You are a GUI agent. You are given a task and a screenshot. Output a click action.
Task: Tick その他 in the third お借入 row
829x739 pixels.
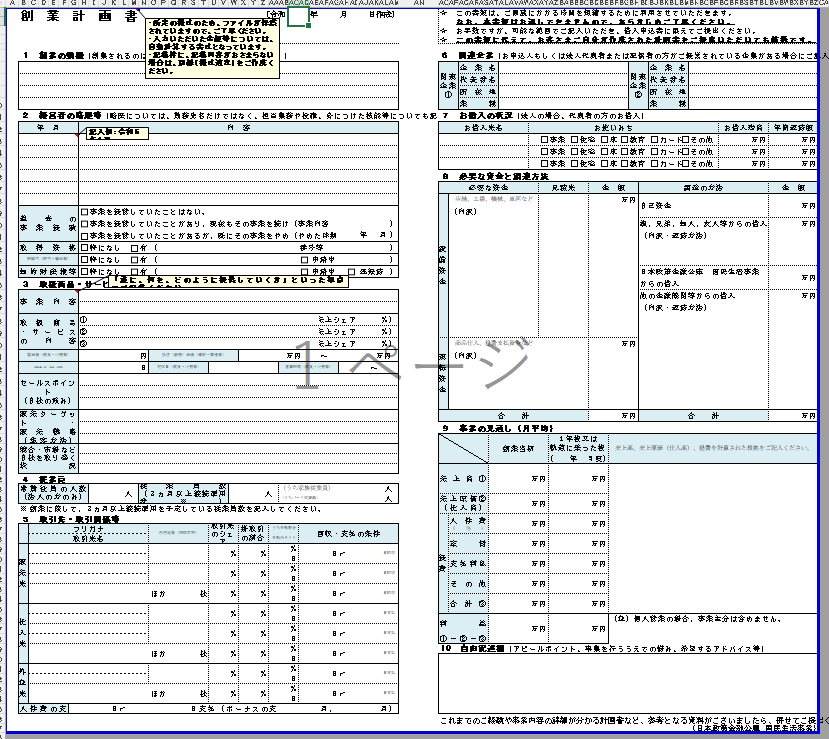tap(685, 164)
